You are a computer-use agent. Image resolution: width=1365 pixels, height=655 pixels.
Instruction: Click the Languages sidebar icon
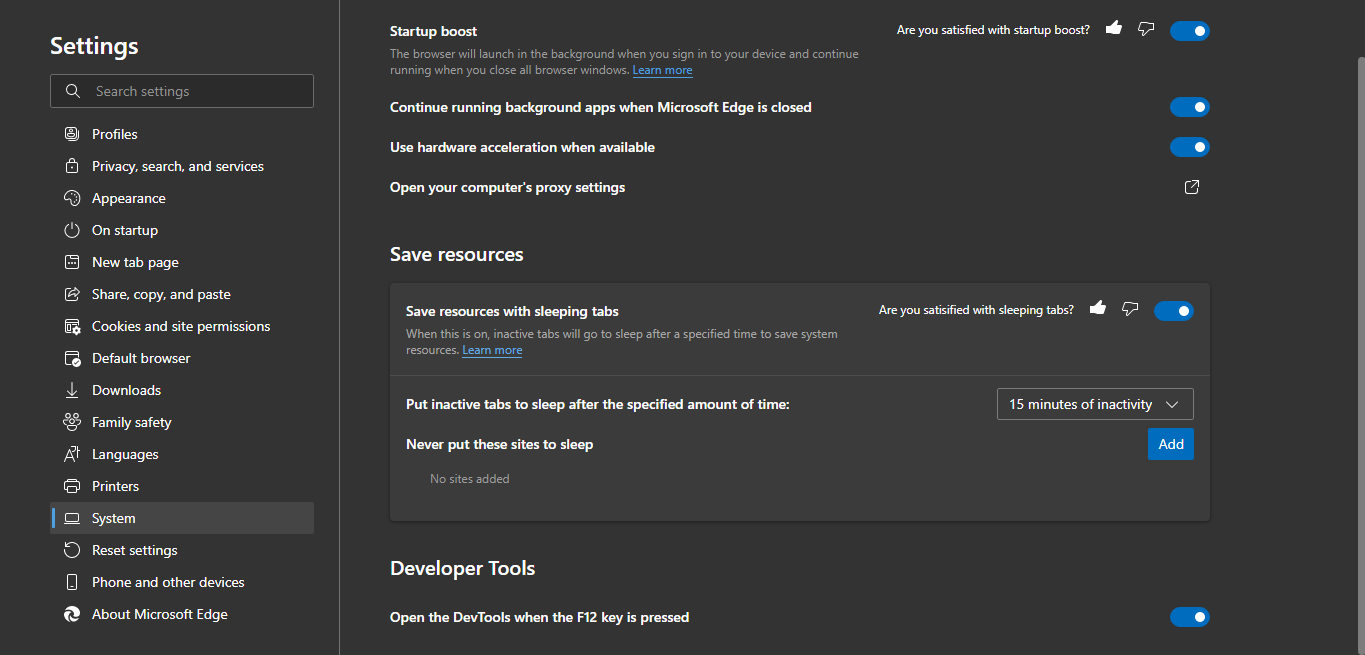coord(72,453)
